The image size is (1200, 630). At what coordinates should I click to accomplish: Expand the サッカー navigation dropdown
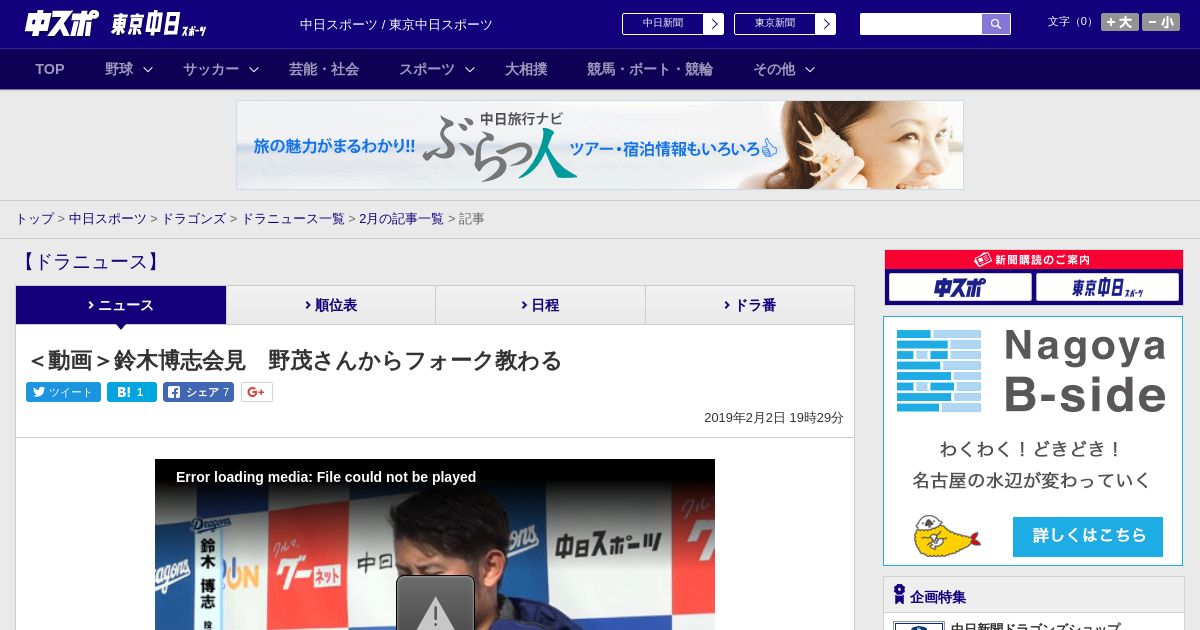[x=221, y=69]
